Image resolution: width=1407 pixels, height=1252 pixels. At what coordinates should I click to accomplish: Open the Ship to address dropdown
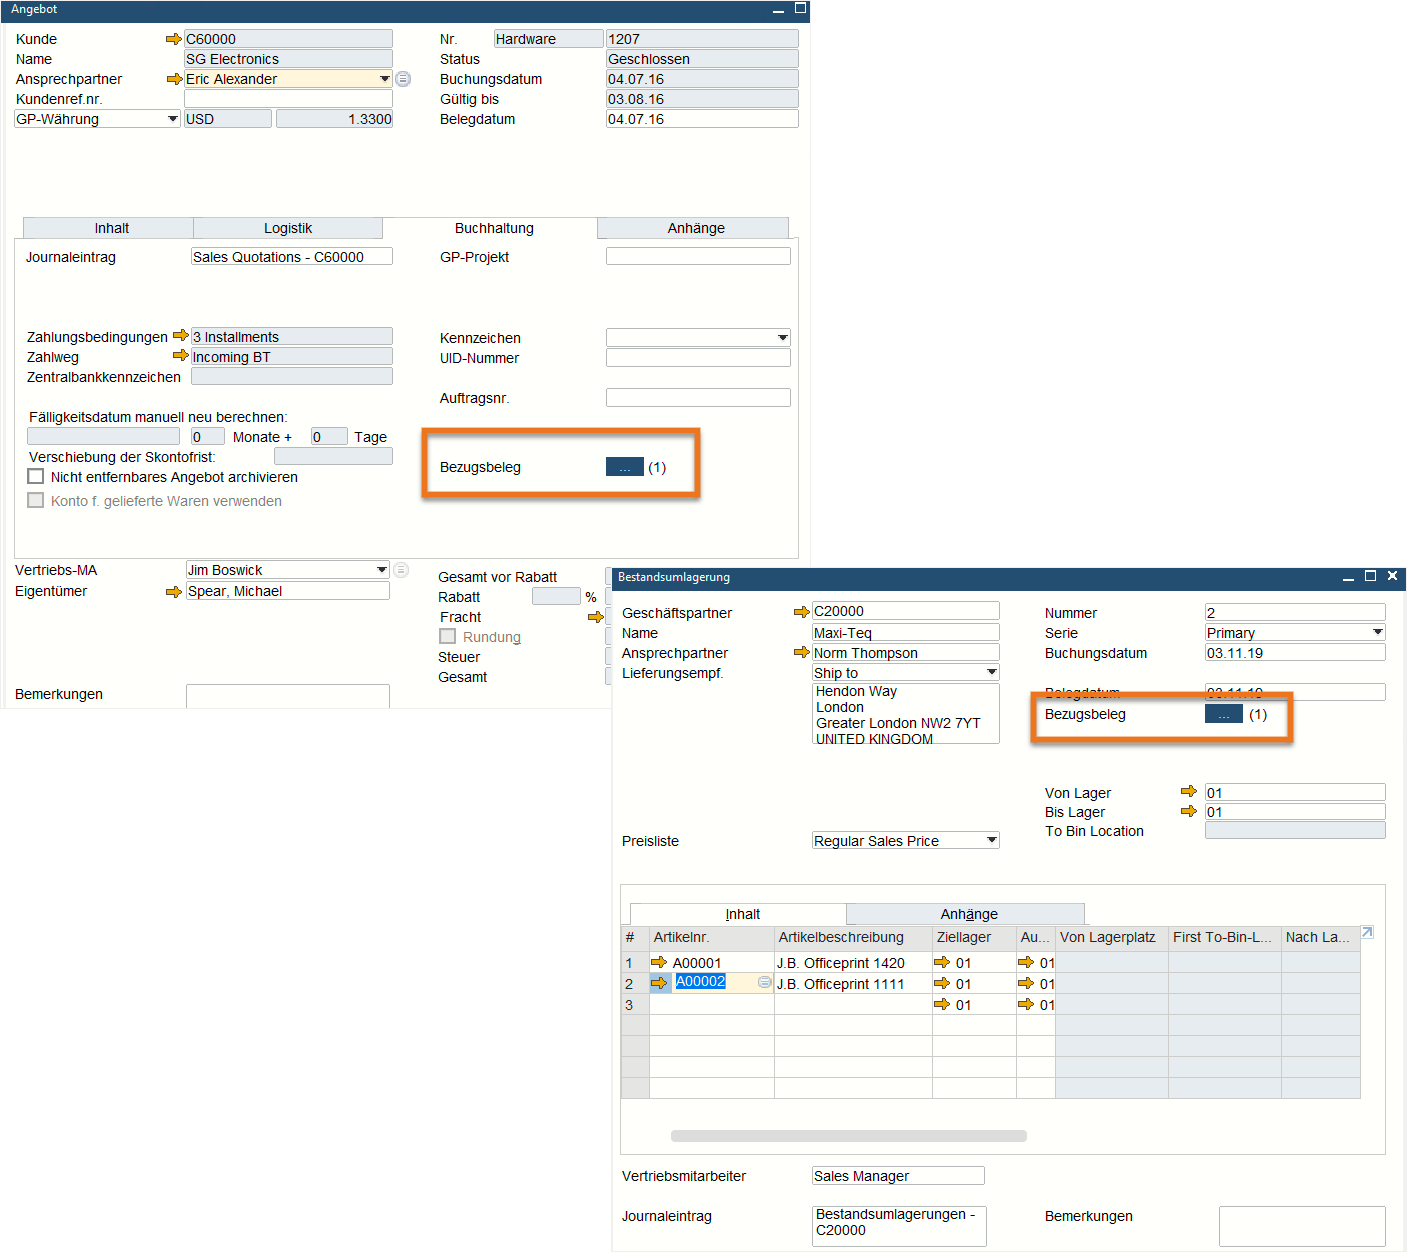tap(989, 672)
